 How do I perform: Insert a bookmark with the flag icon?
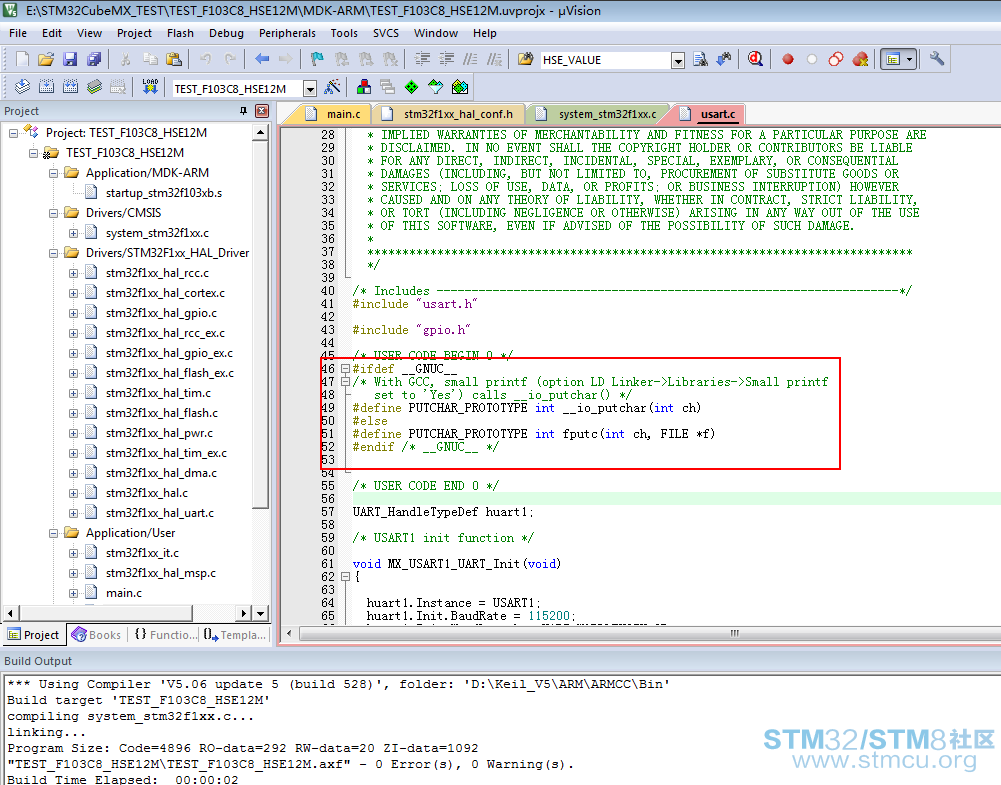click(x=317, y=59)
